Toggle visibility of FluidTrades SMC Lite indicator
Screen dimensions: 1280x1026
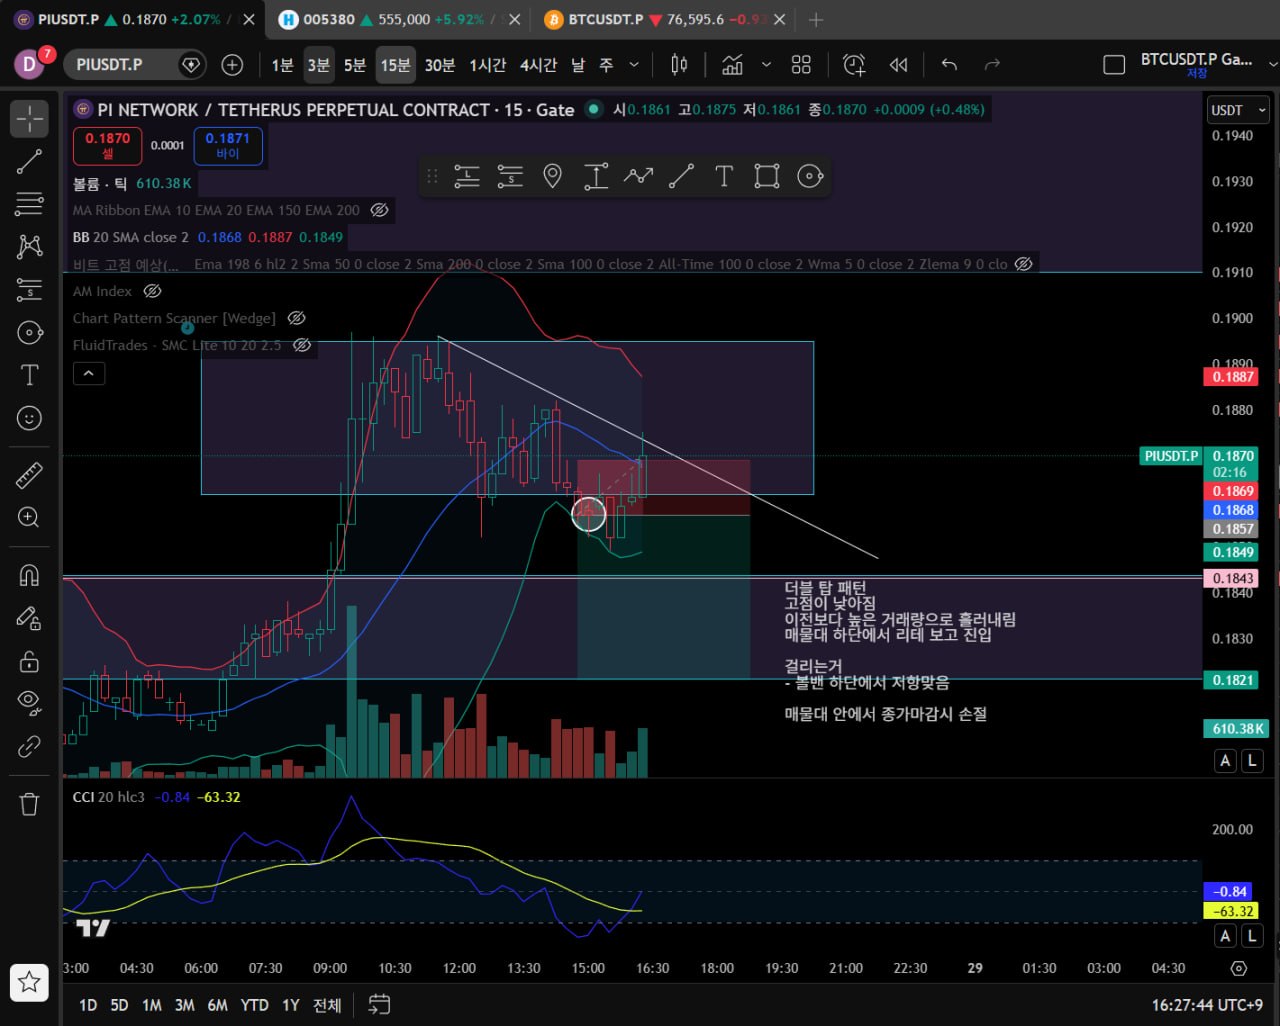(302, 345)
